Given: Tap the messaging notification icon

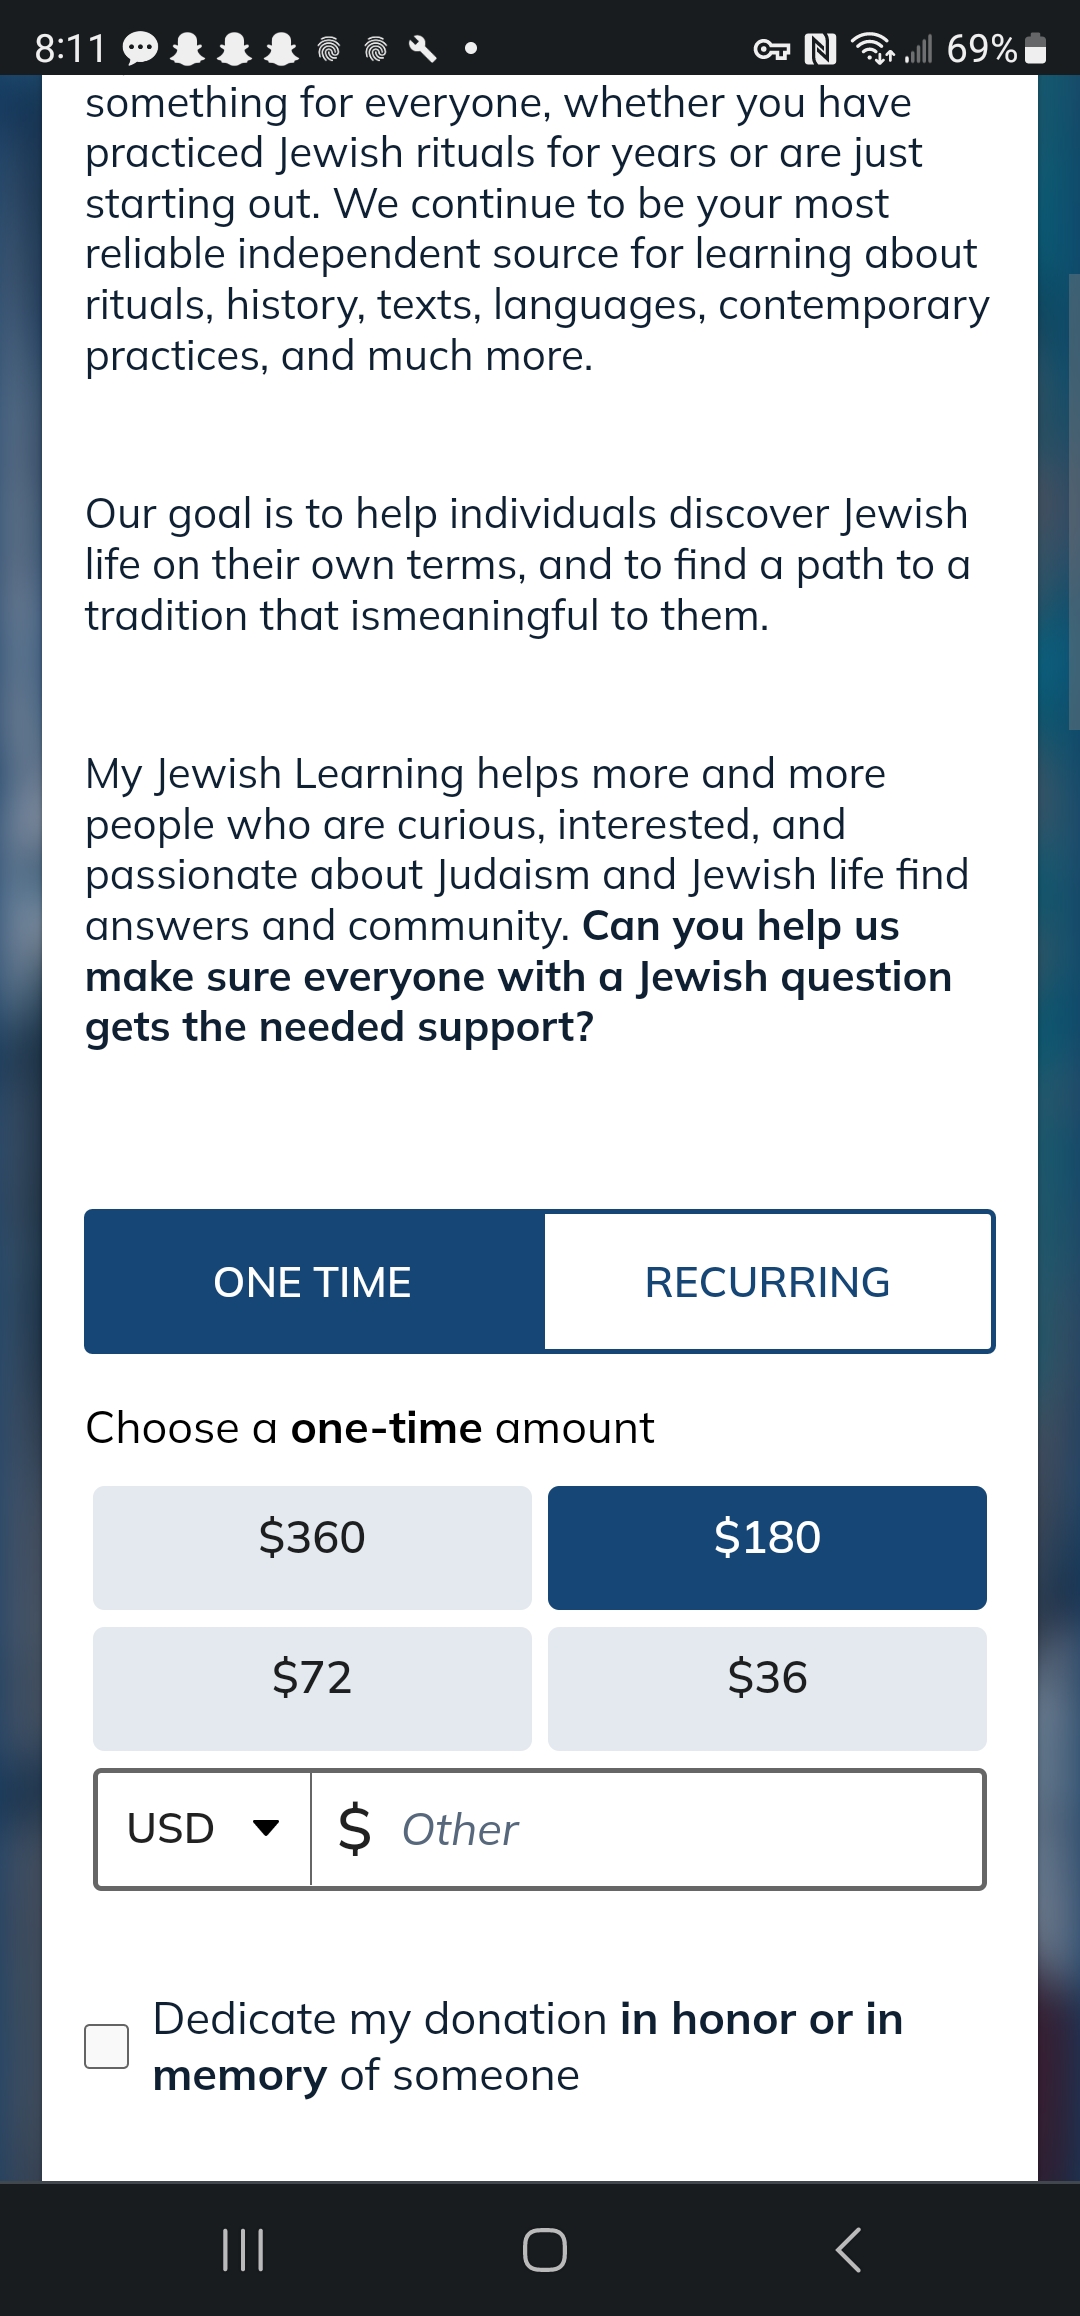Looking at the screenshot, I should click(x=140, y=48).
